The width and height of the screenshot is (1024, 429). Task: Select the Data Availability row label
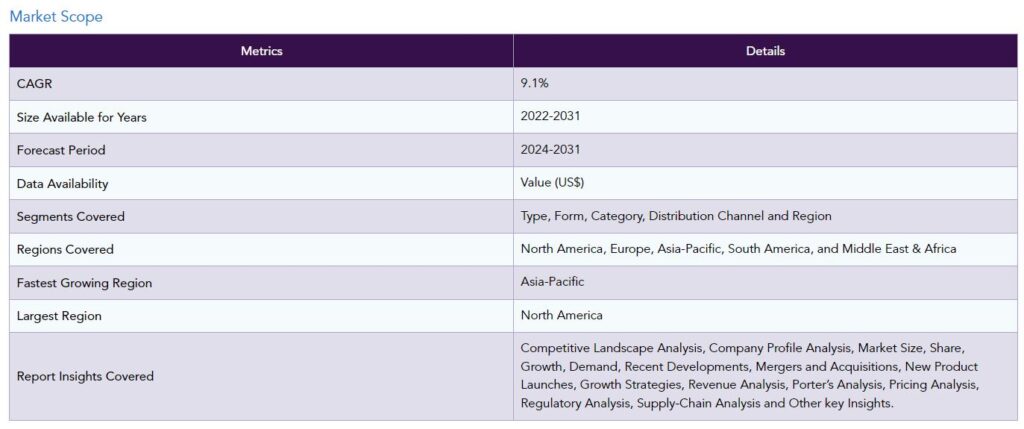pos(63,184)
